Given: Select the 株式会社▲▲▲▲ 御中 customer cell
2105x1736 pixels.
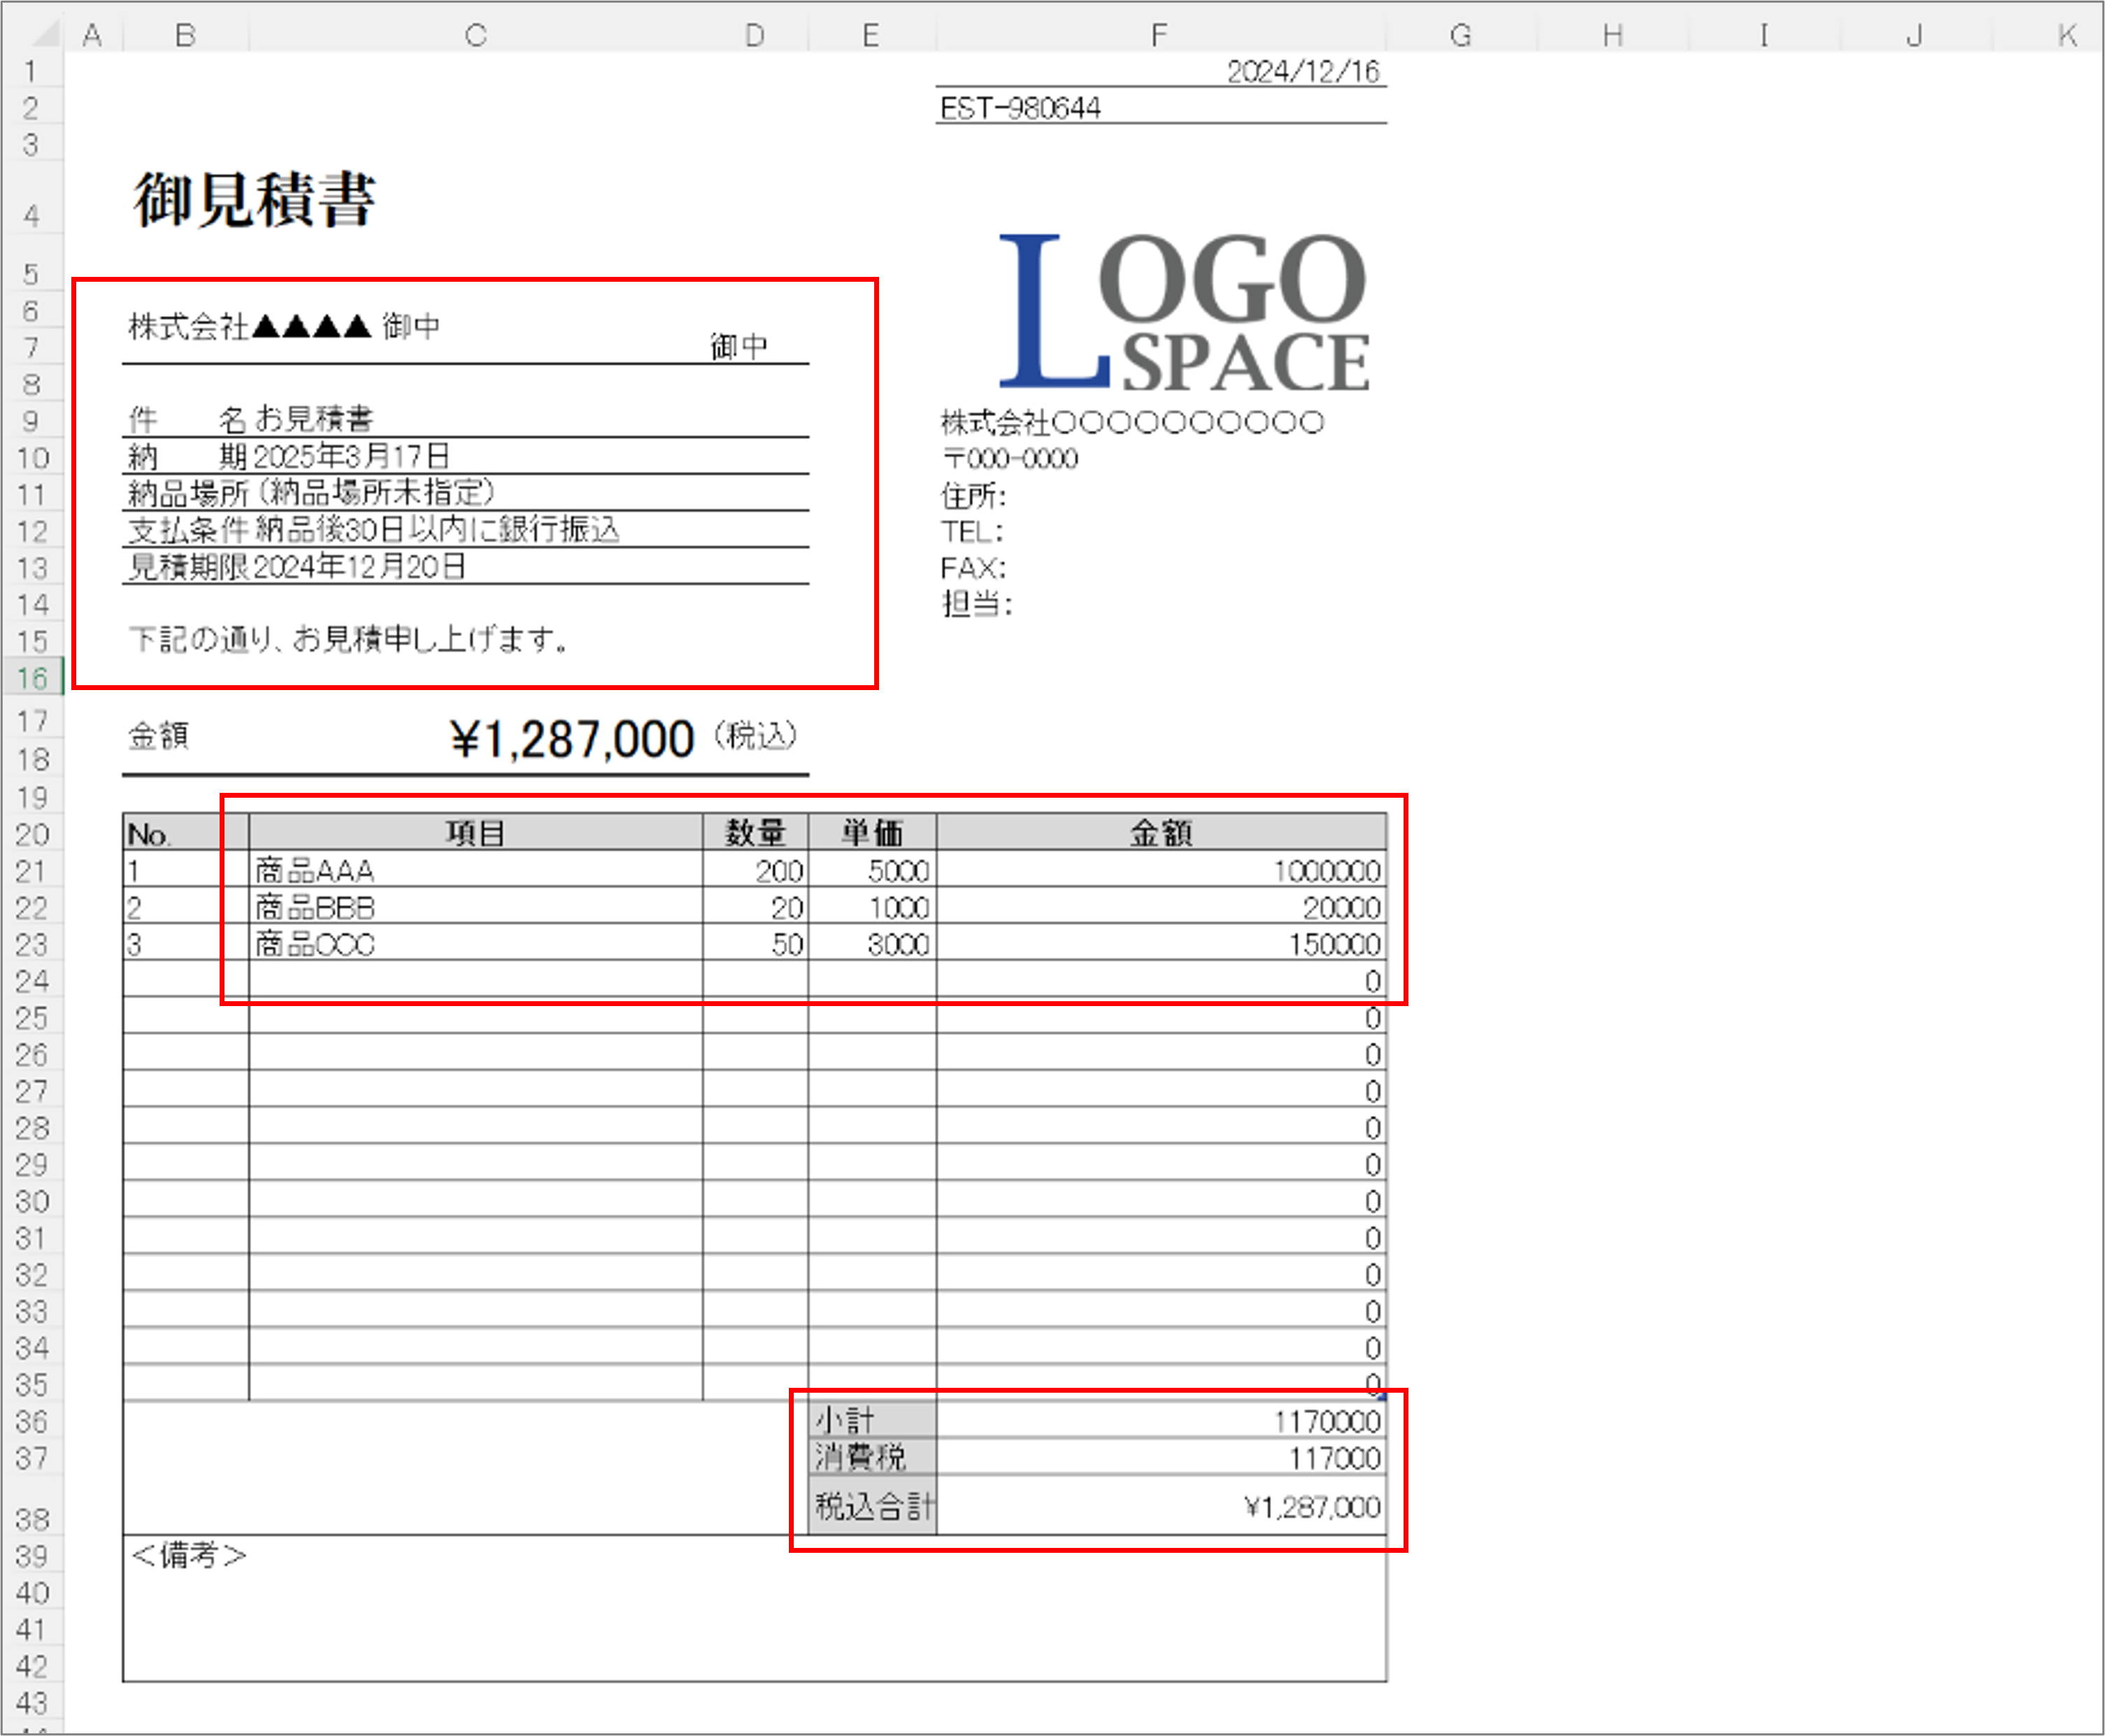Looking at the screenshot, I should (x=285, y=327).
